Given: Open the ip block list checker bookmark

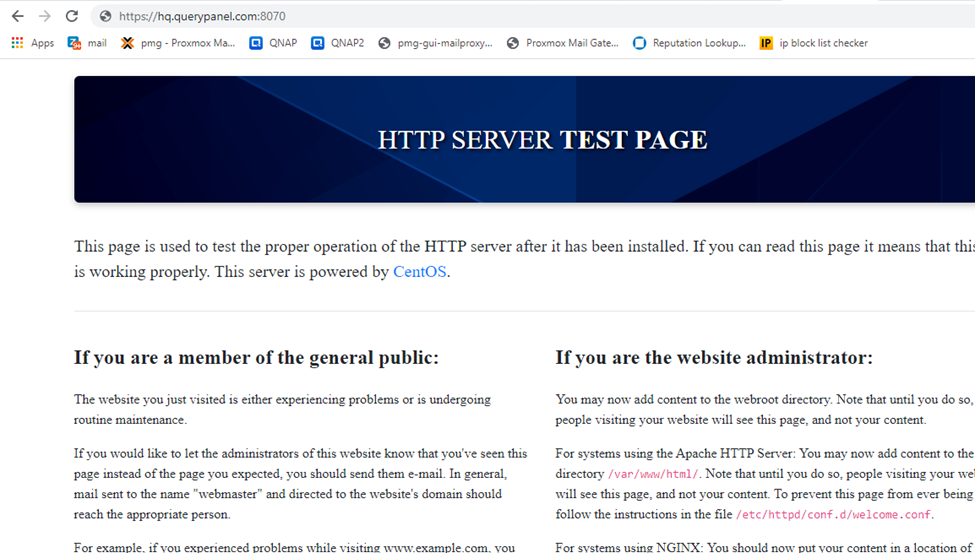Looking at the screenshot, I should pos(813,43).
